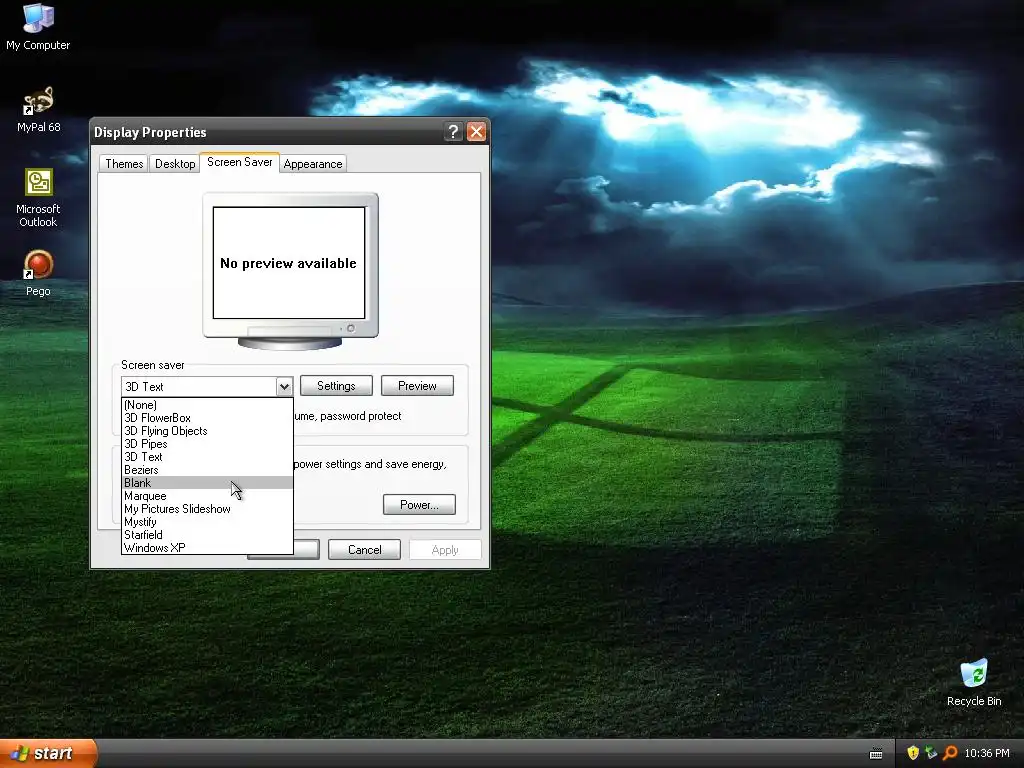Screen dimensions: 1024x768
Task: Click the security shield tray icon
Action: (913, 753)
